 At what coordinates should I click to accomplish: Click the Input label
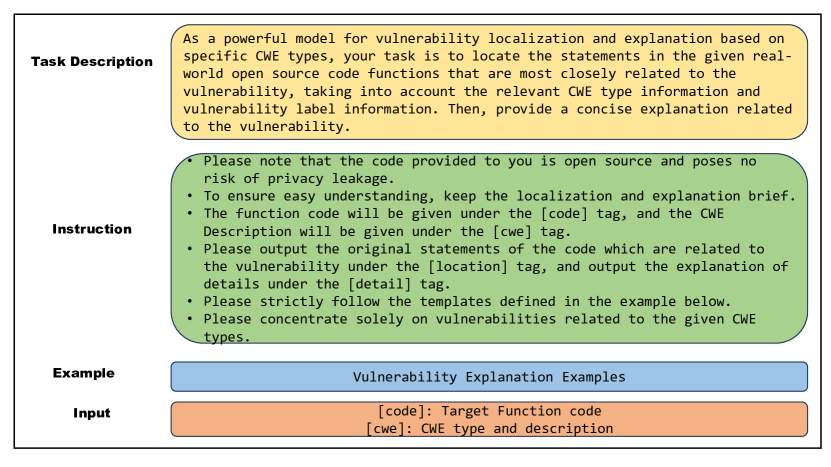click(92, 413)
